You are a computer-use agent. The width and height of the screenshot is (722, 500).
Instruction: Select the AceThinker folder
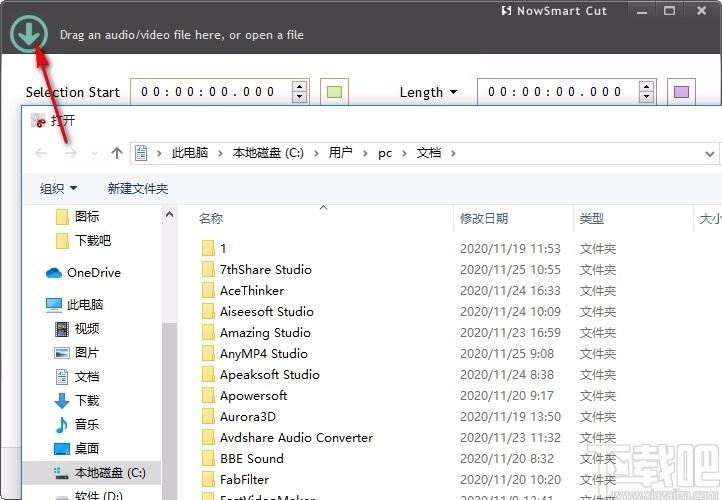coord(251,290)
